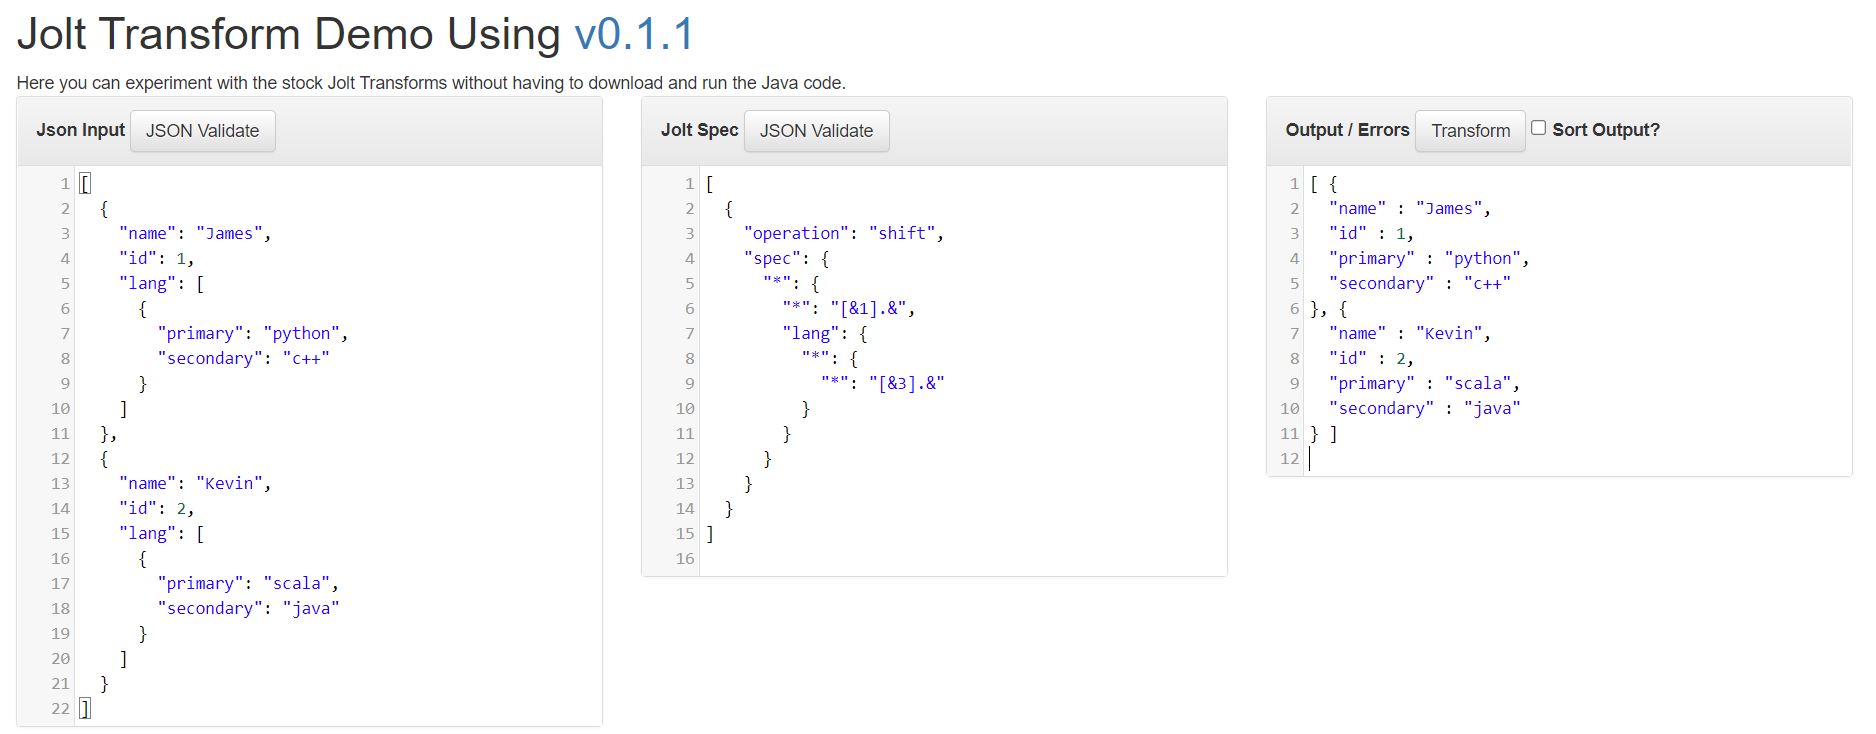Viewport: 1876px width, 734px height.
Task: Click the "Jolt Spec" panel title
Action: (700, 130)
